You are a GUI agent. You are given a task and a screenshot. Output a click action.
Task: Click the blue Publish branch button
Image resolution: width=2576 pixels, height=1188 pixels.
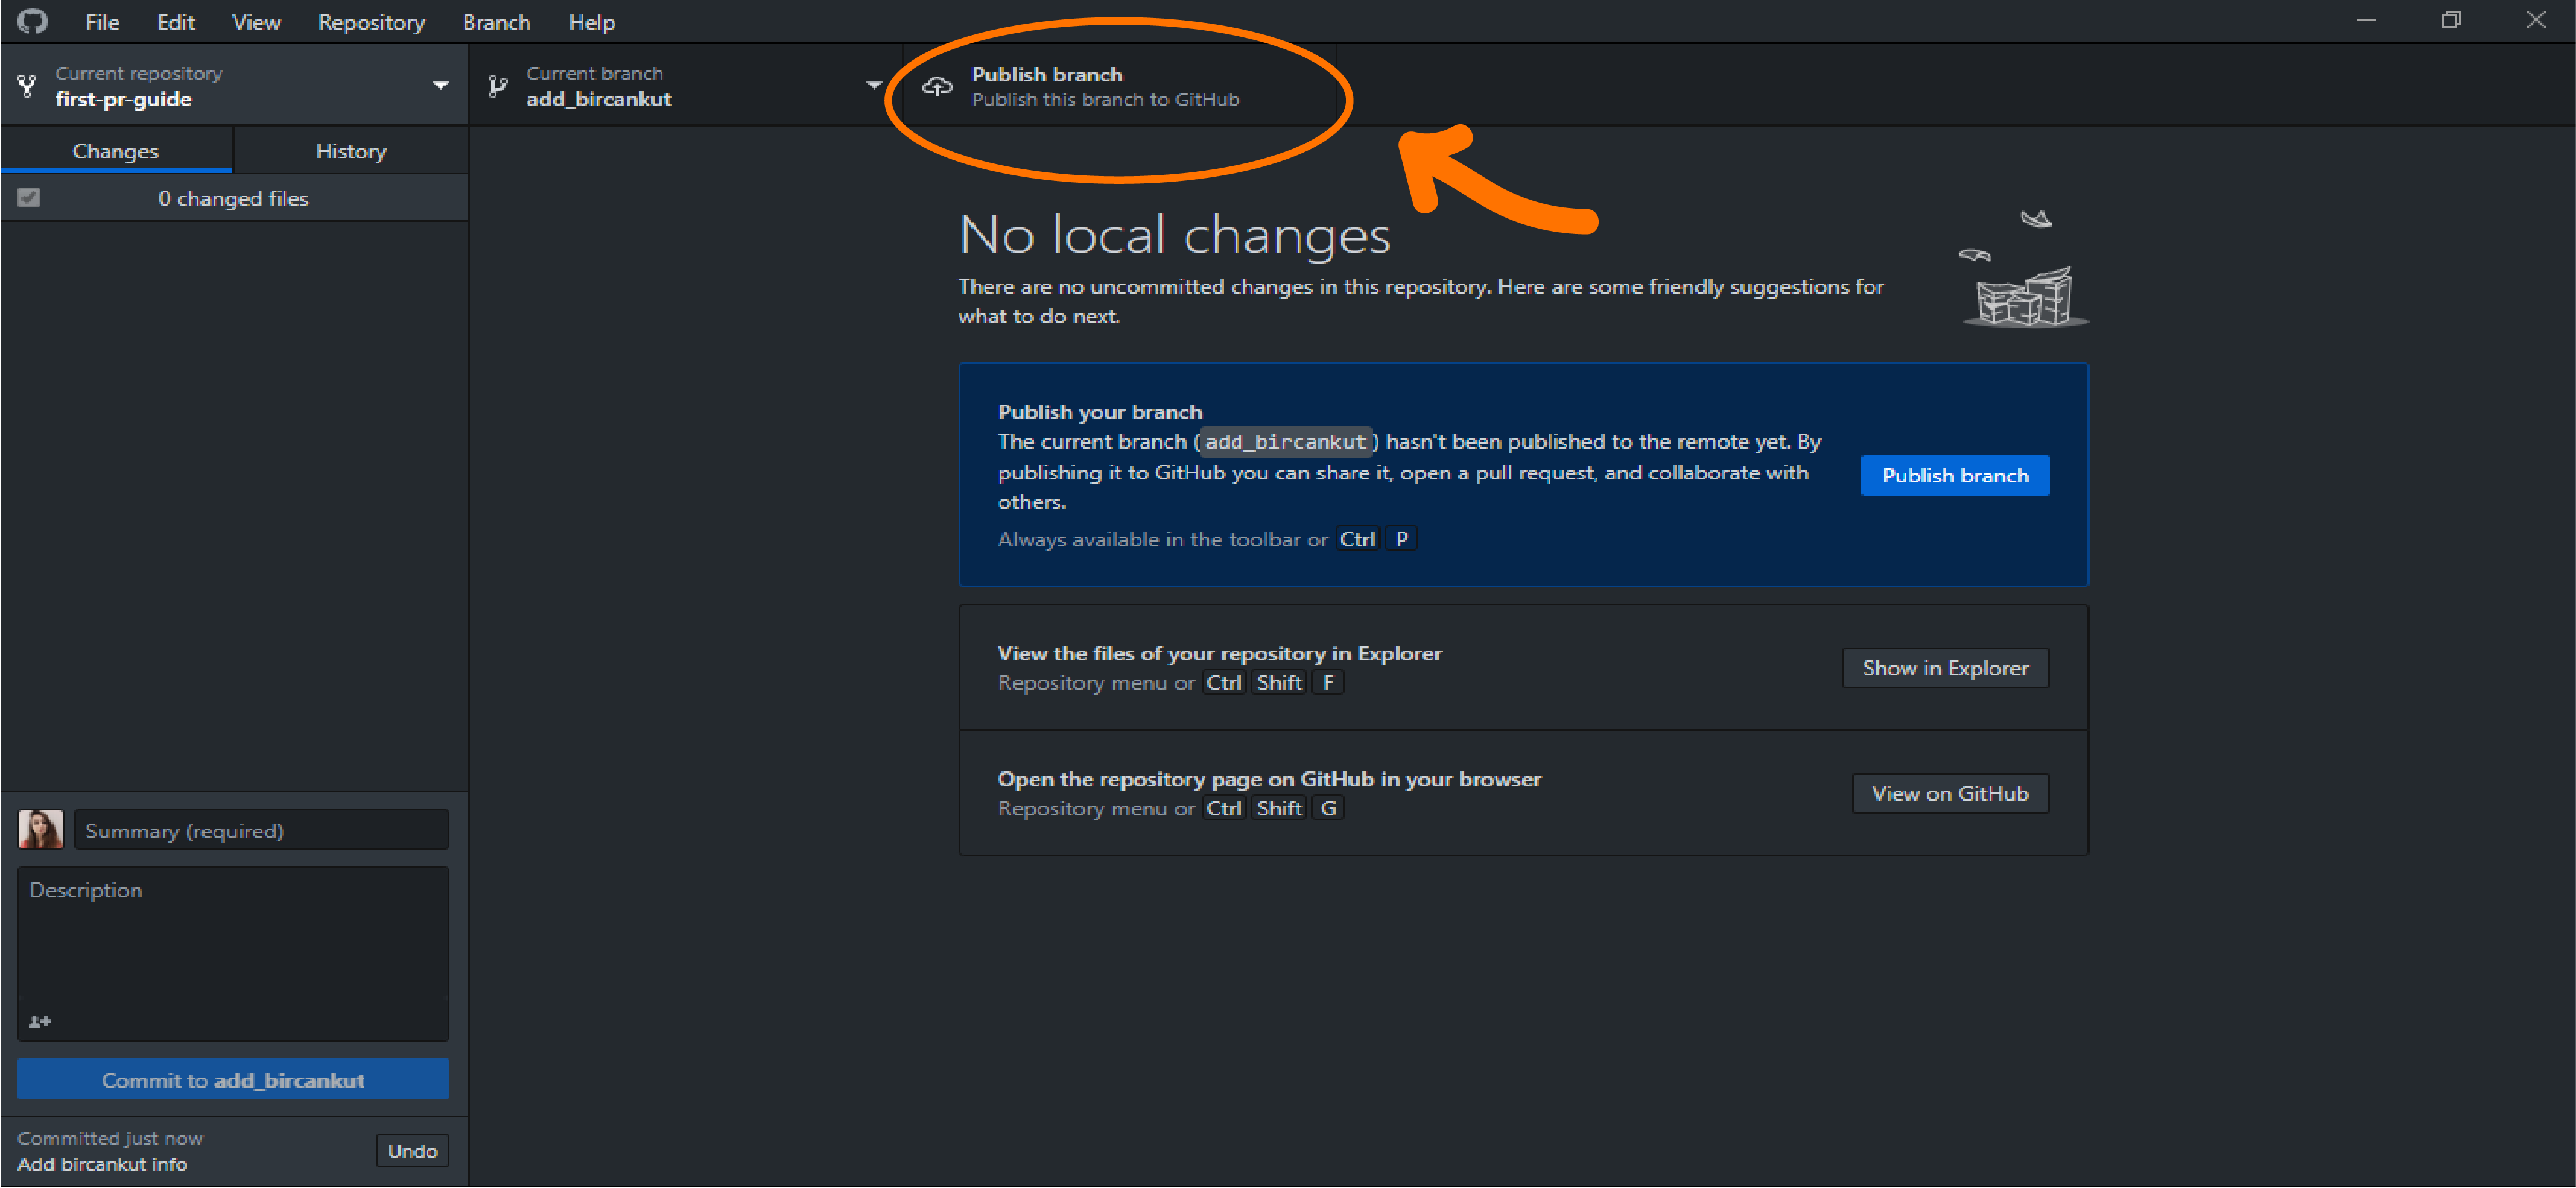click(x=1954, y=475)
